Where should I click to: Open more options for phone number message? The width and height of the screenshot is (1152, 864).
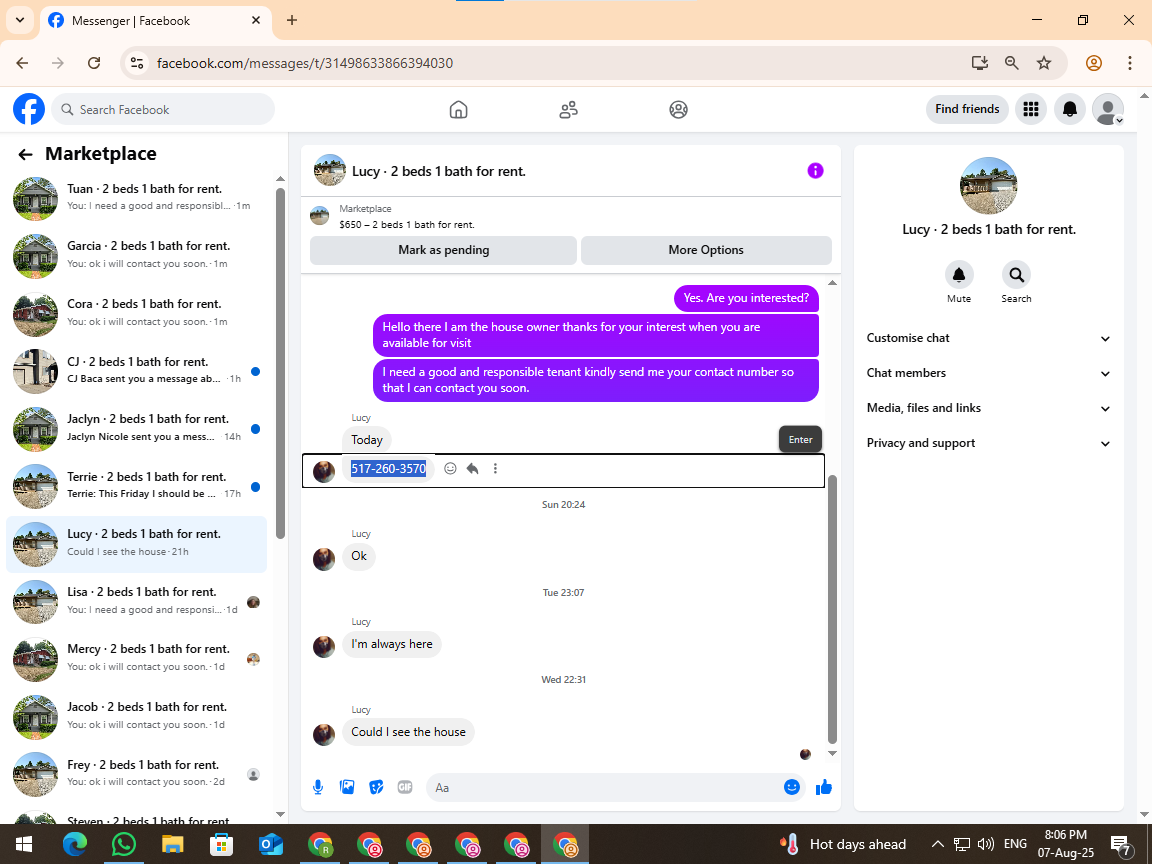(x=495, y=469)
